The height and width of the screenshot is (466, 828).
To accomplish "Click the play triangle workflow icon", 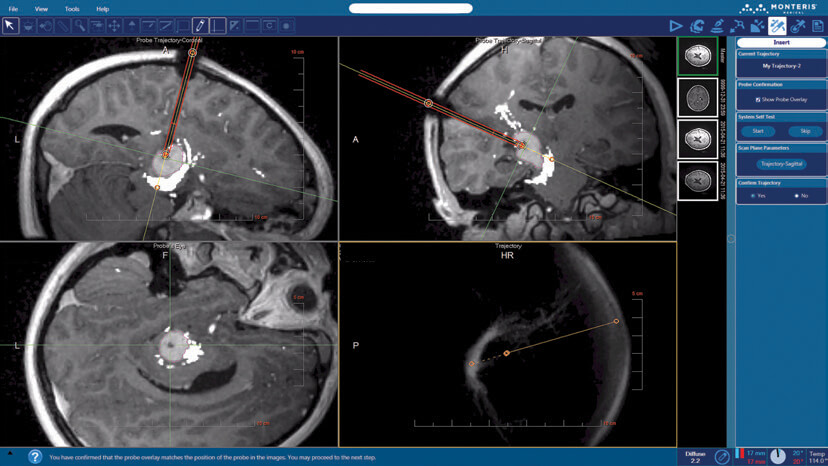I will pos(675,26).
